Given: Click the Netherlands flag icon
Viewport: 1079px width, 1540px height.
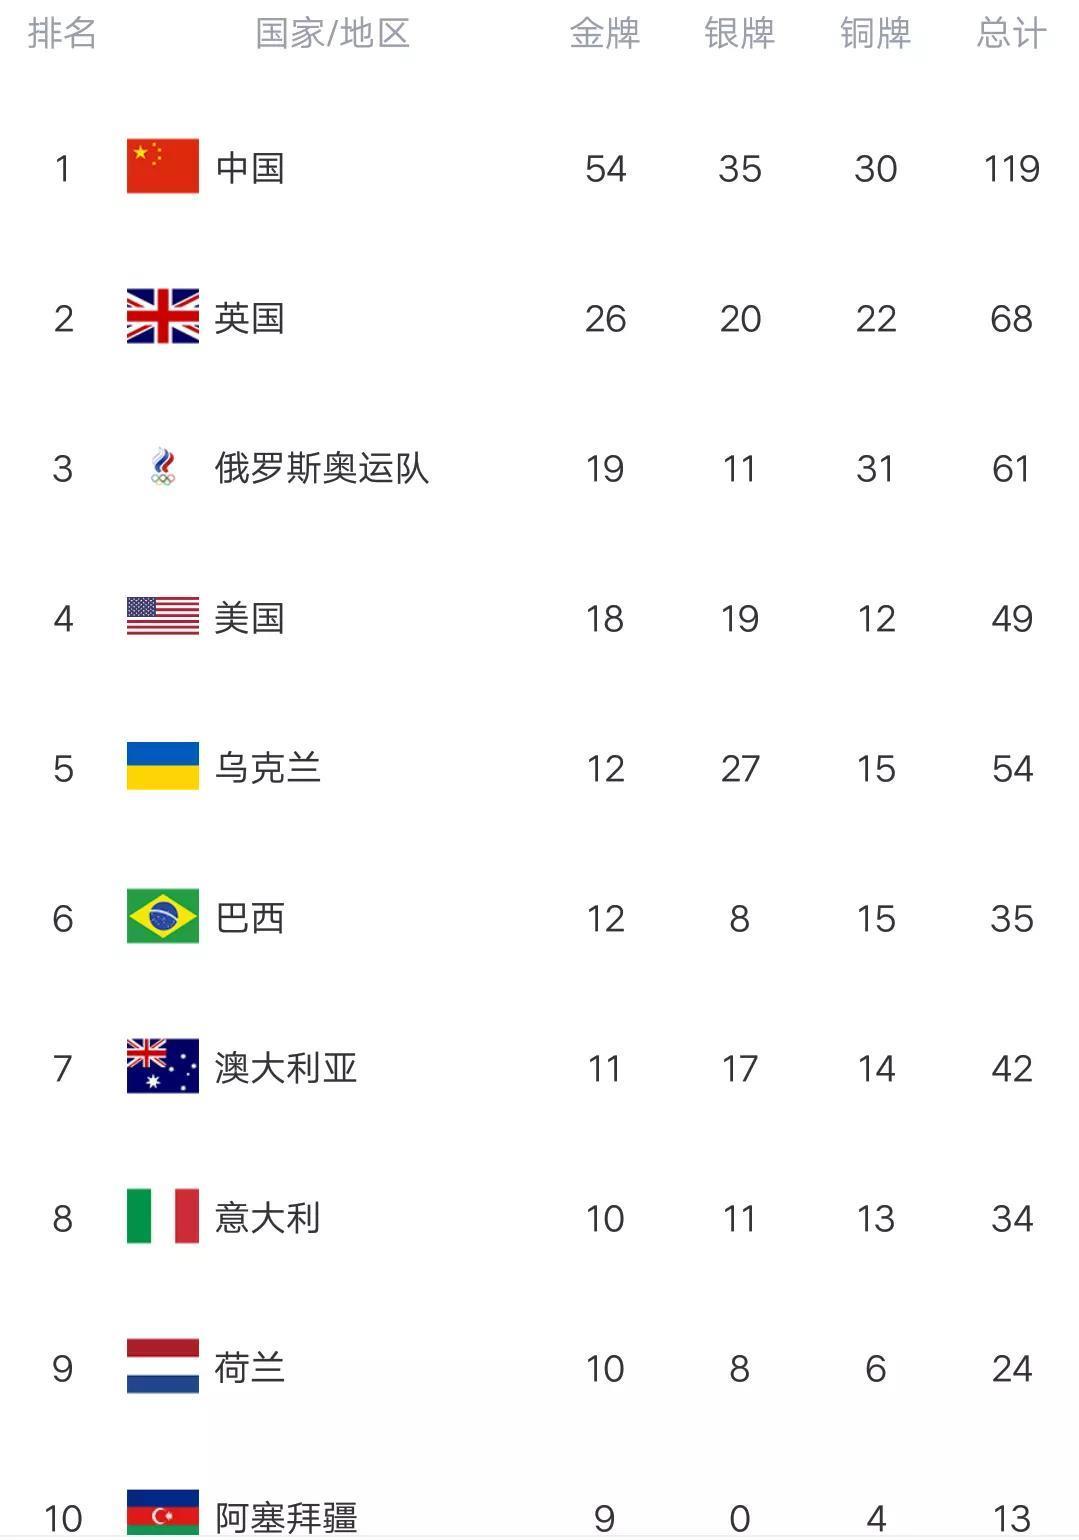Looking at the screenshot, I should 163,1366.
